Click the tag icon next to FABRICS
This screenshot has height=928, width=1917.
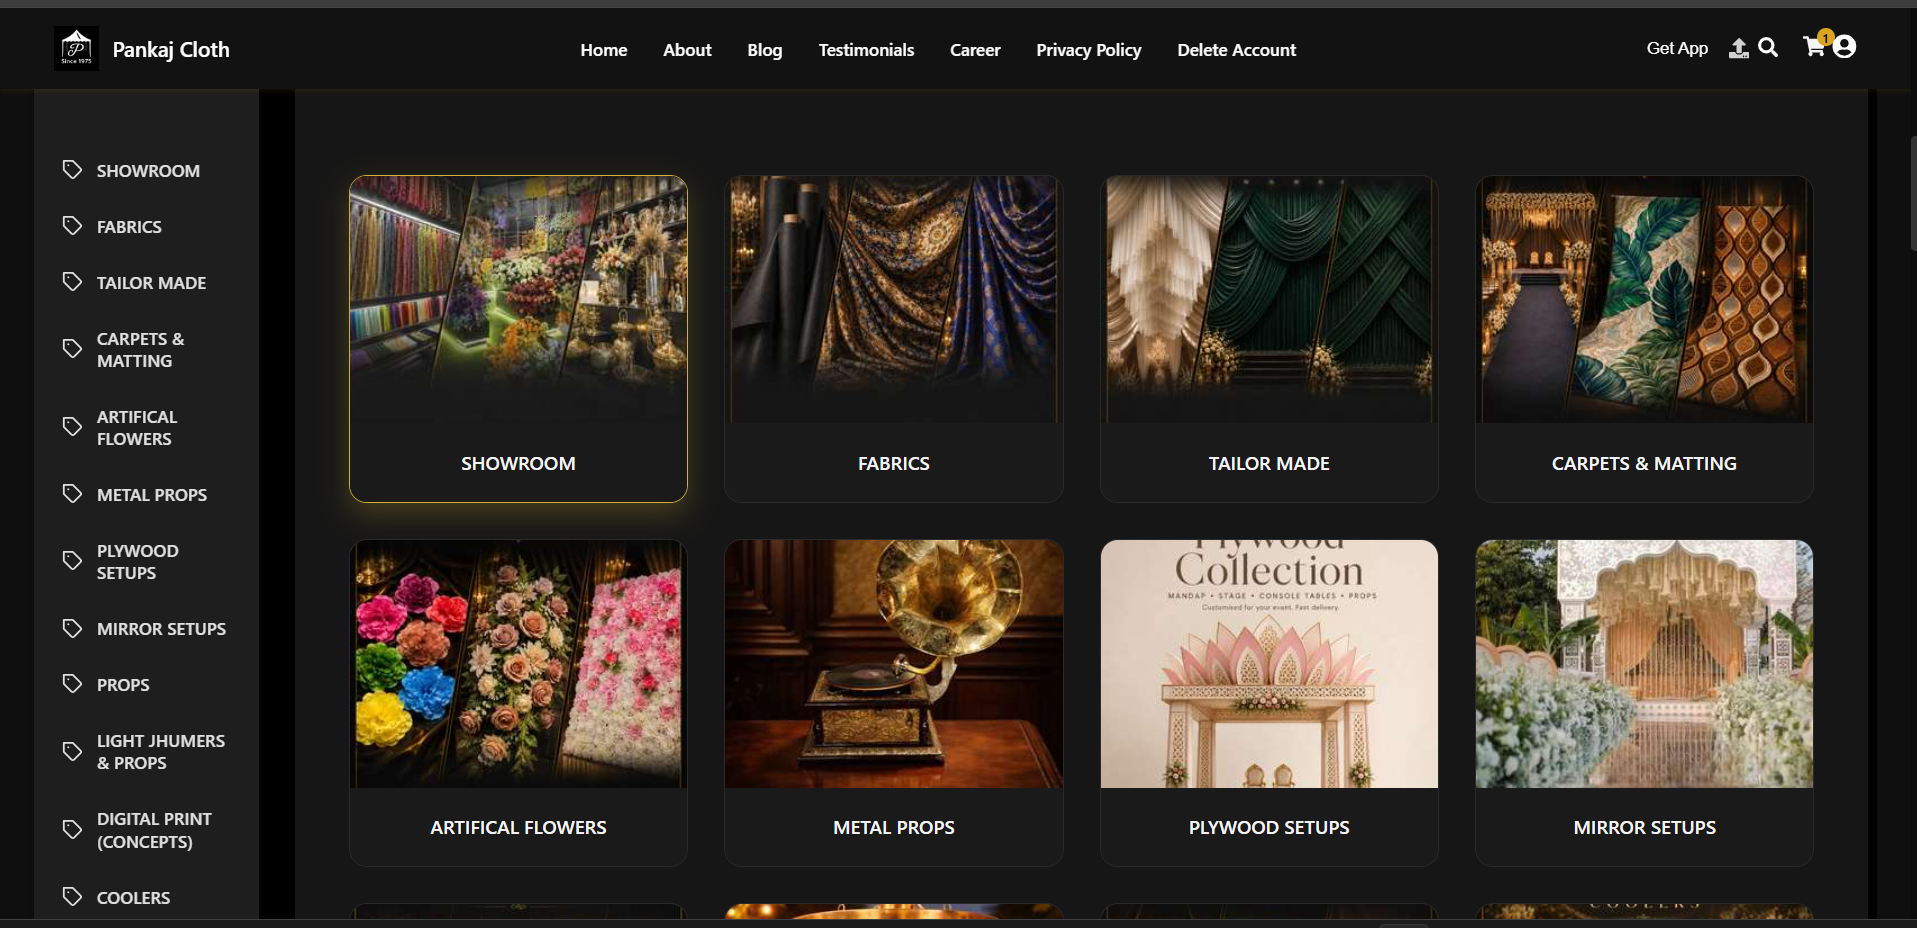[72, 225]
